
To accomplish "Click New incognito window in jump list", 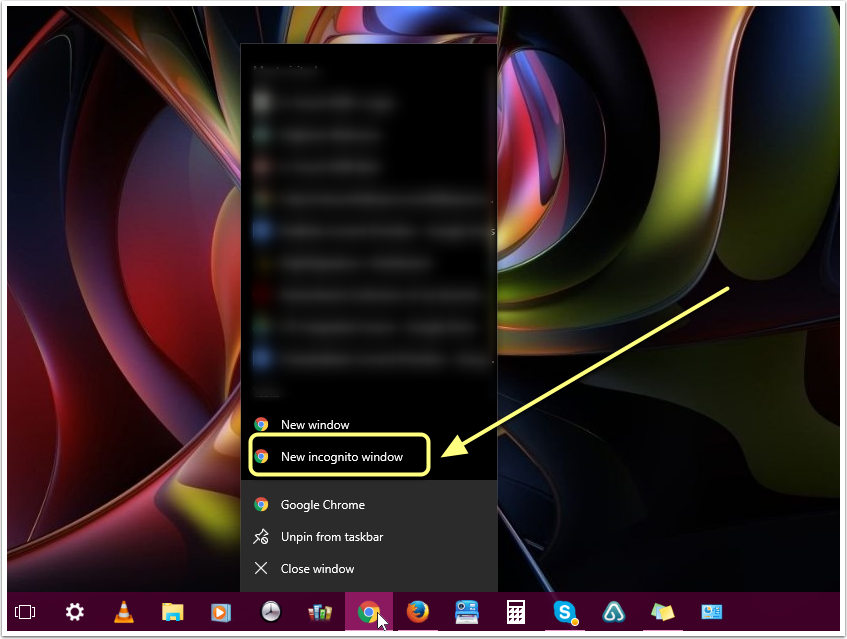I will 340,457.
